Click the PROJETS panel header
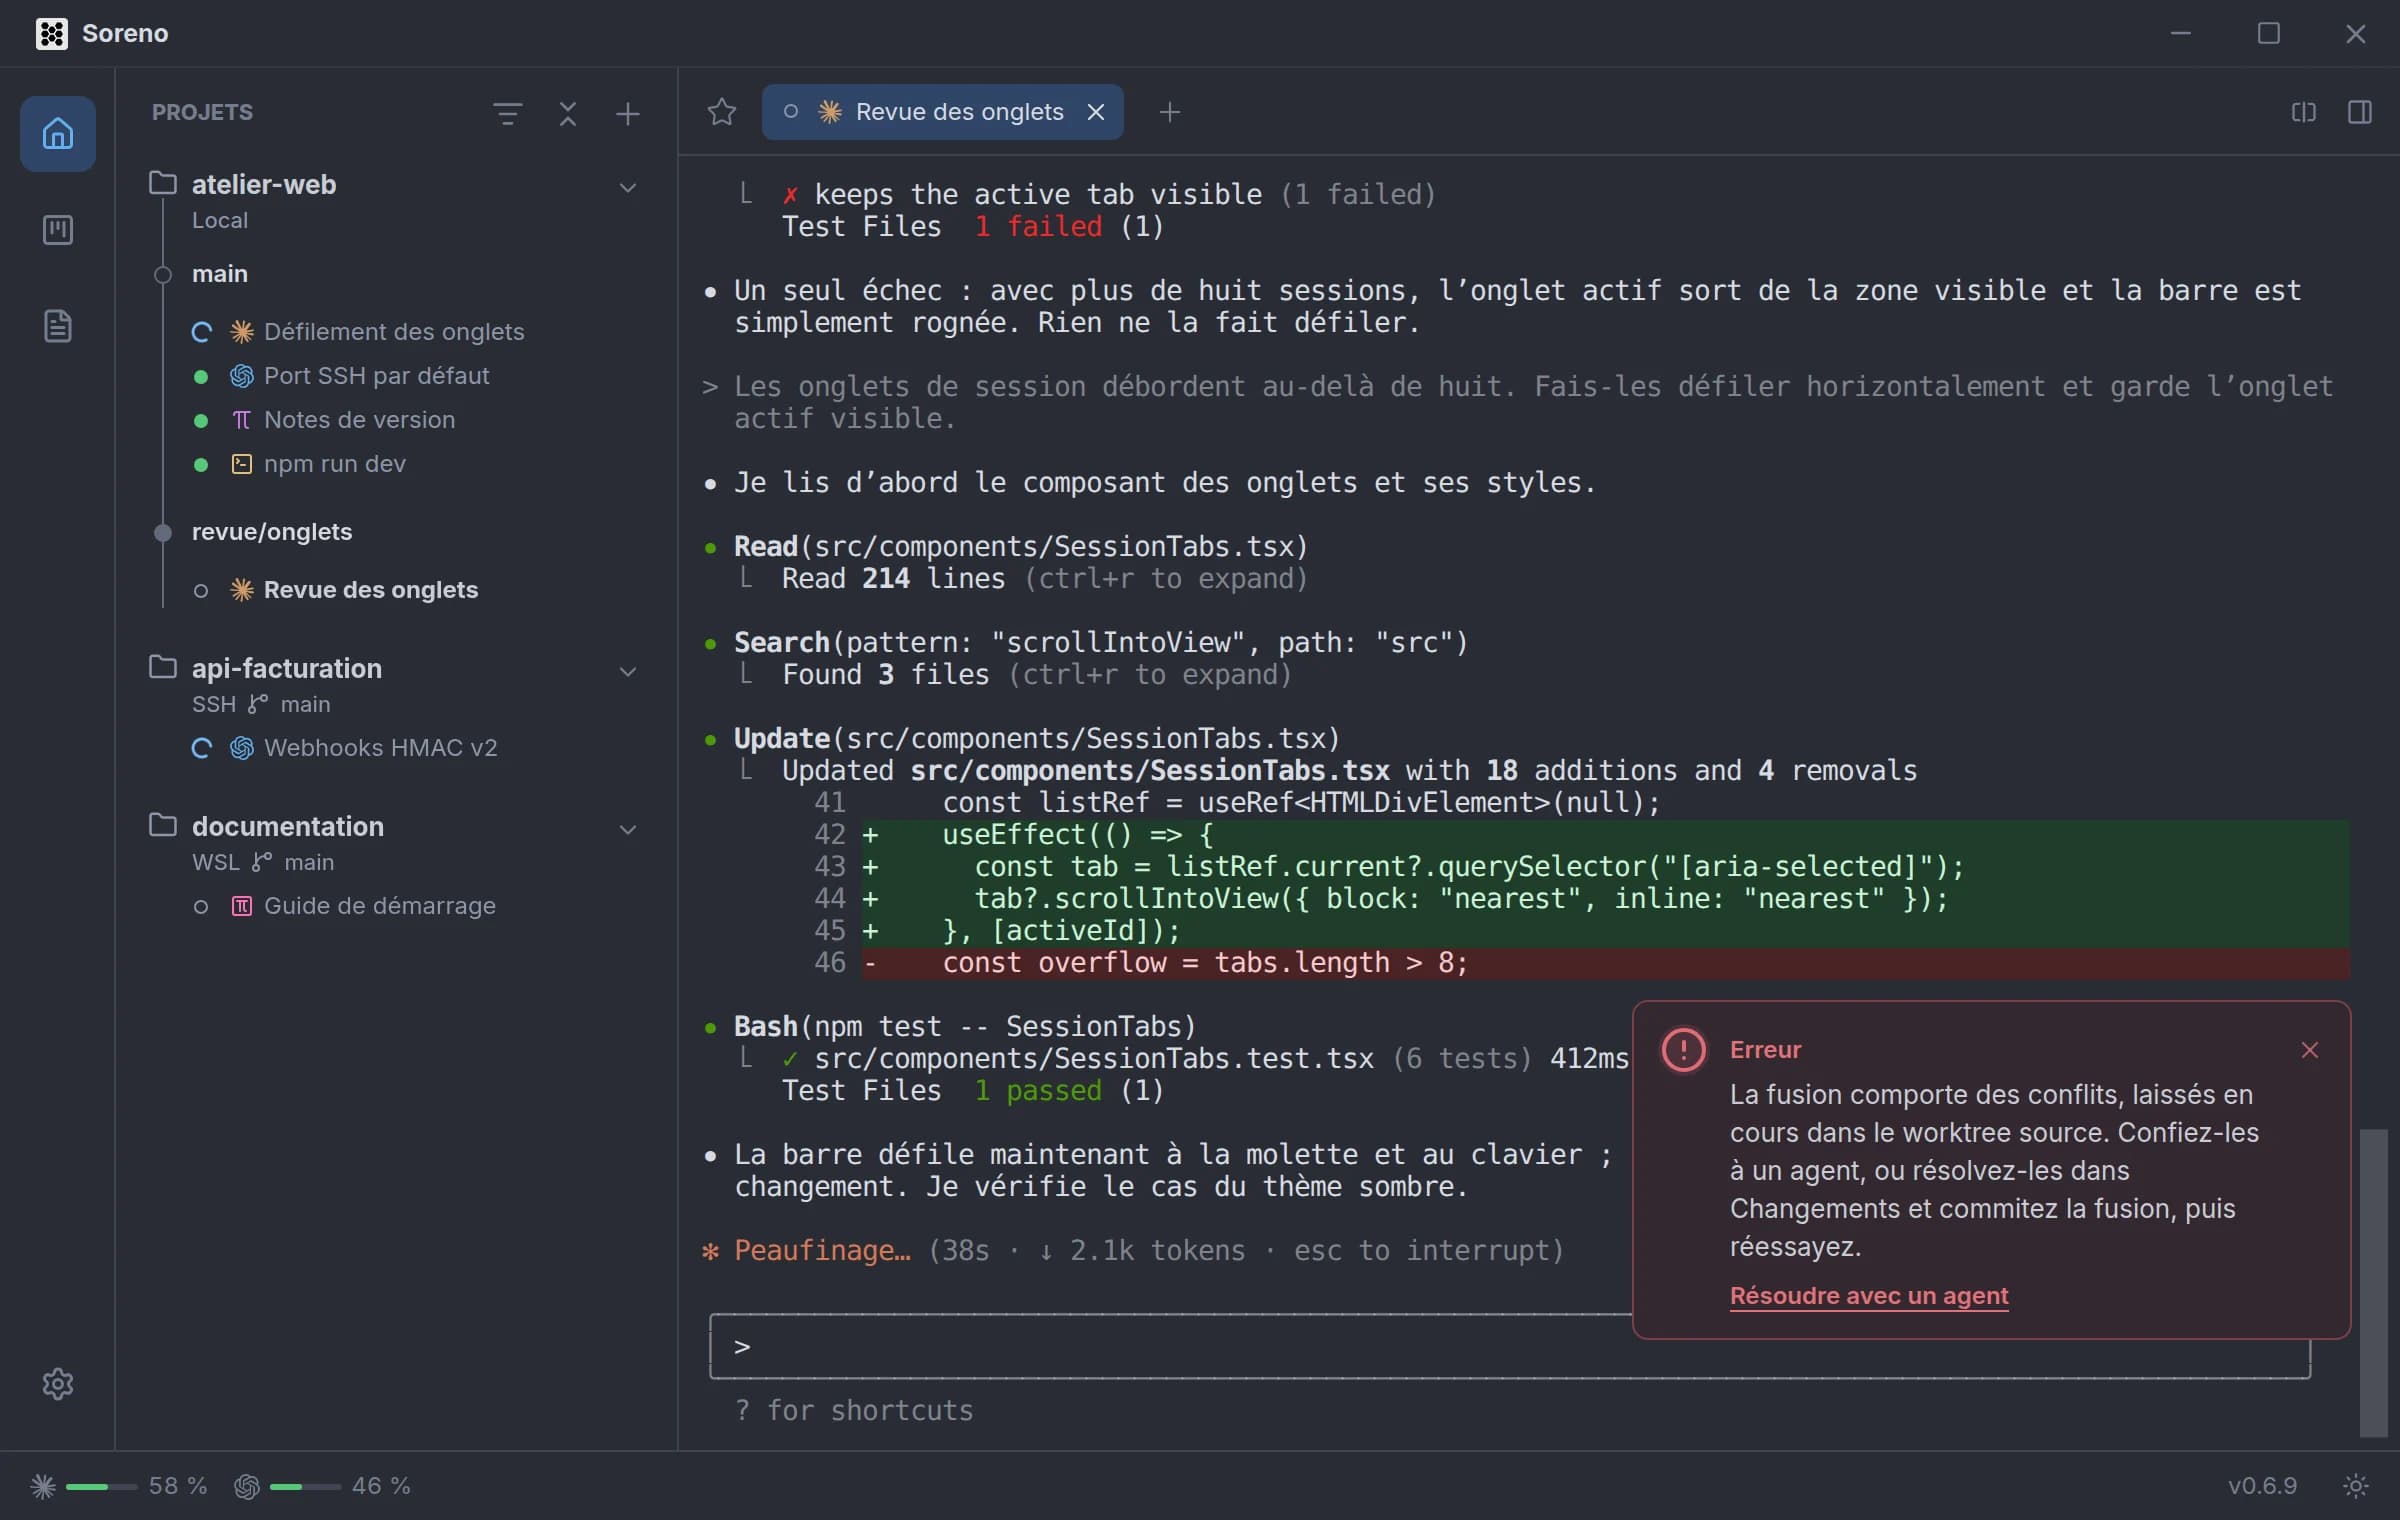Viewport: 2400px width, 1520px height. (x=202, y=112)
